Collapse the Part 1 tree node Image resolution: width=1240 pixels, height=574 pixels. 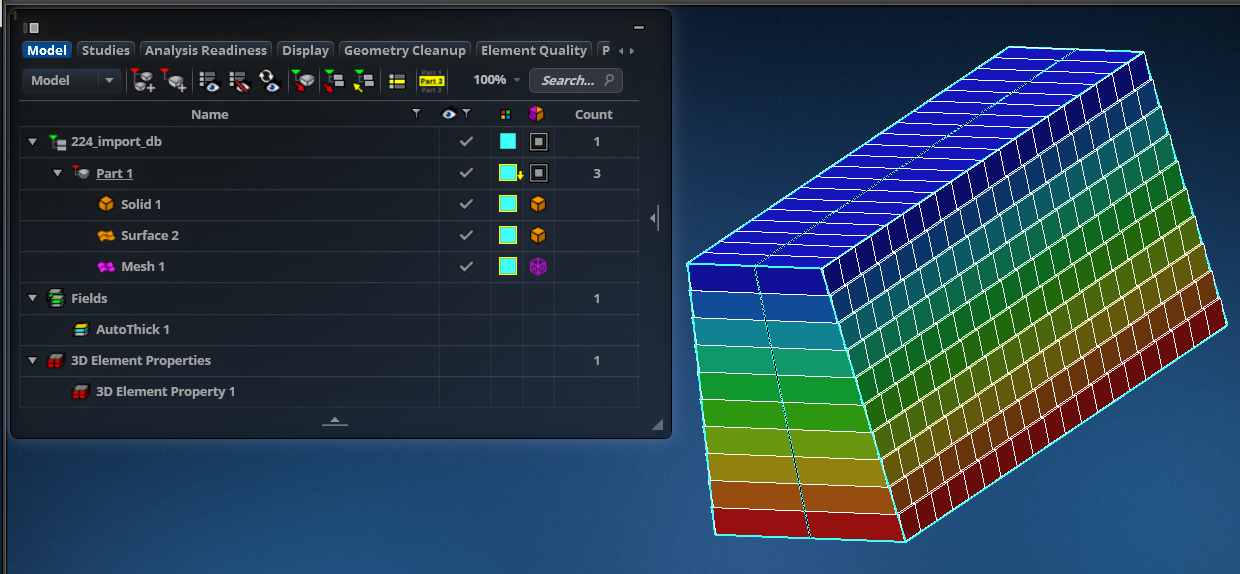coord(57,173)
